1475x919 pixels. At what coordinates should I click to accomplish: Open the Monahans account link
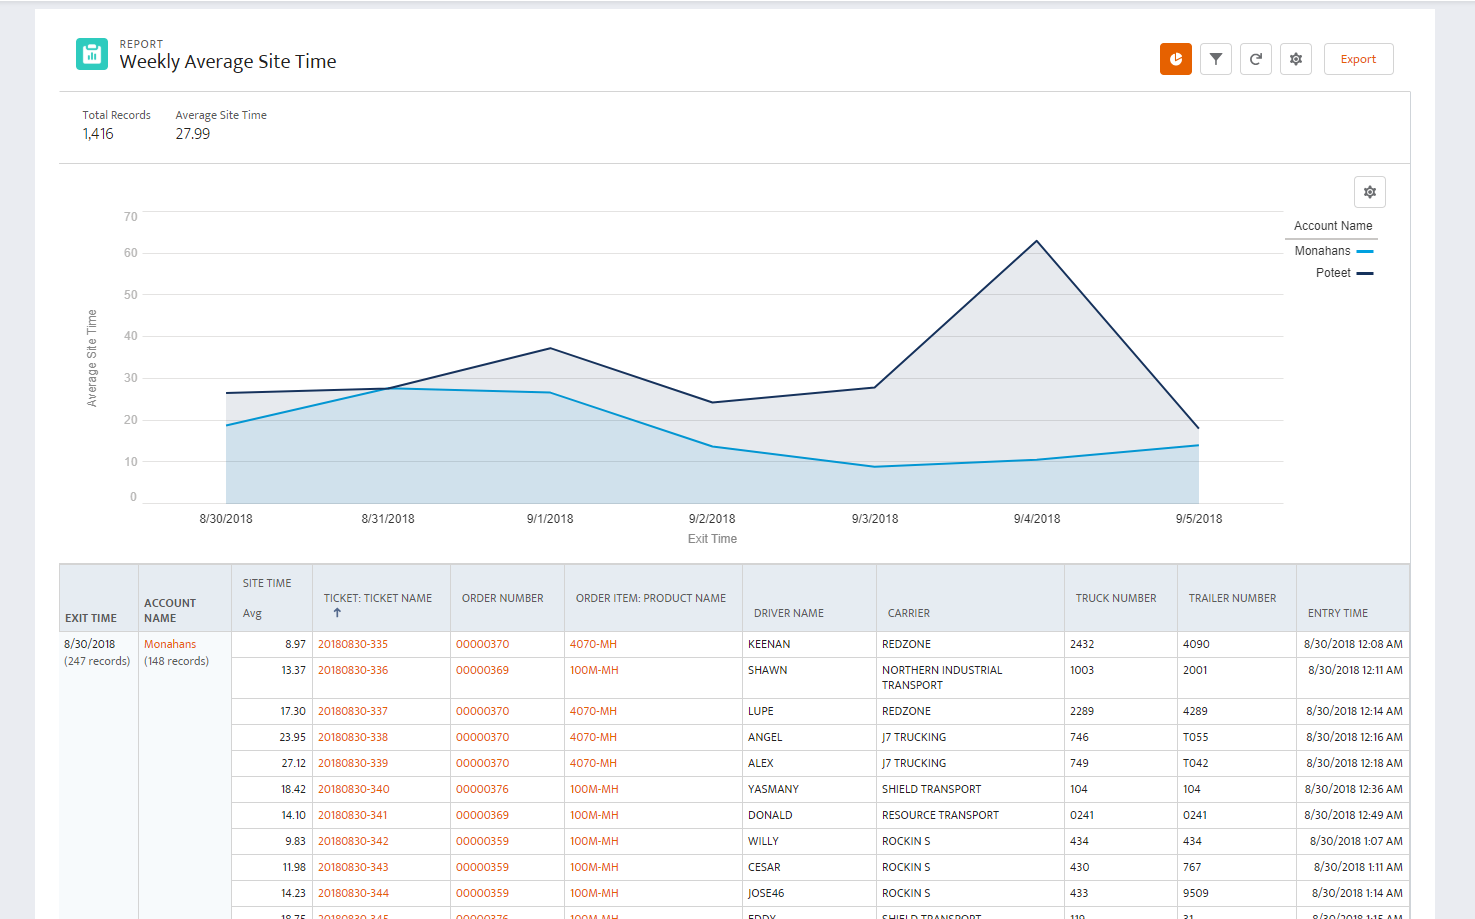pos(170,644)
